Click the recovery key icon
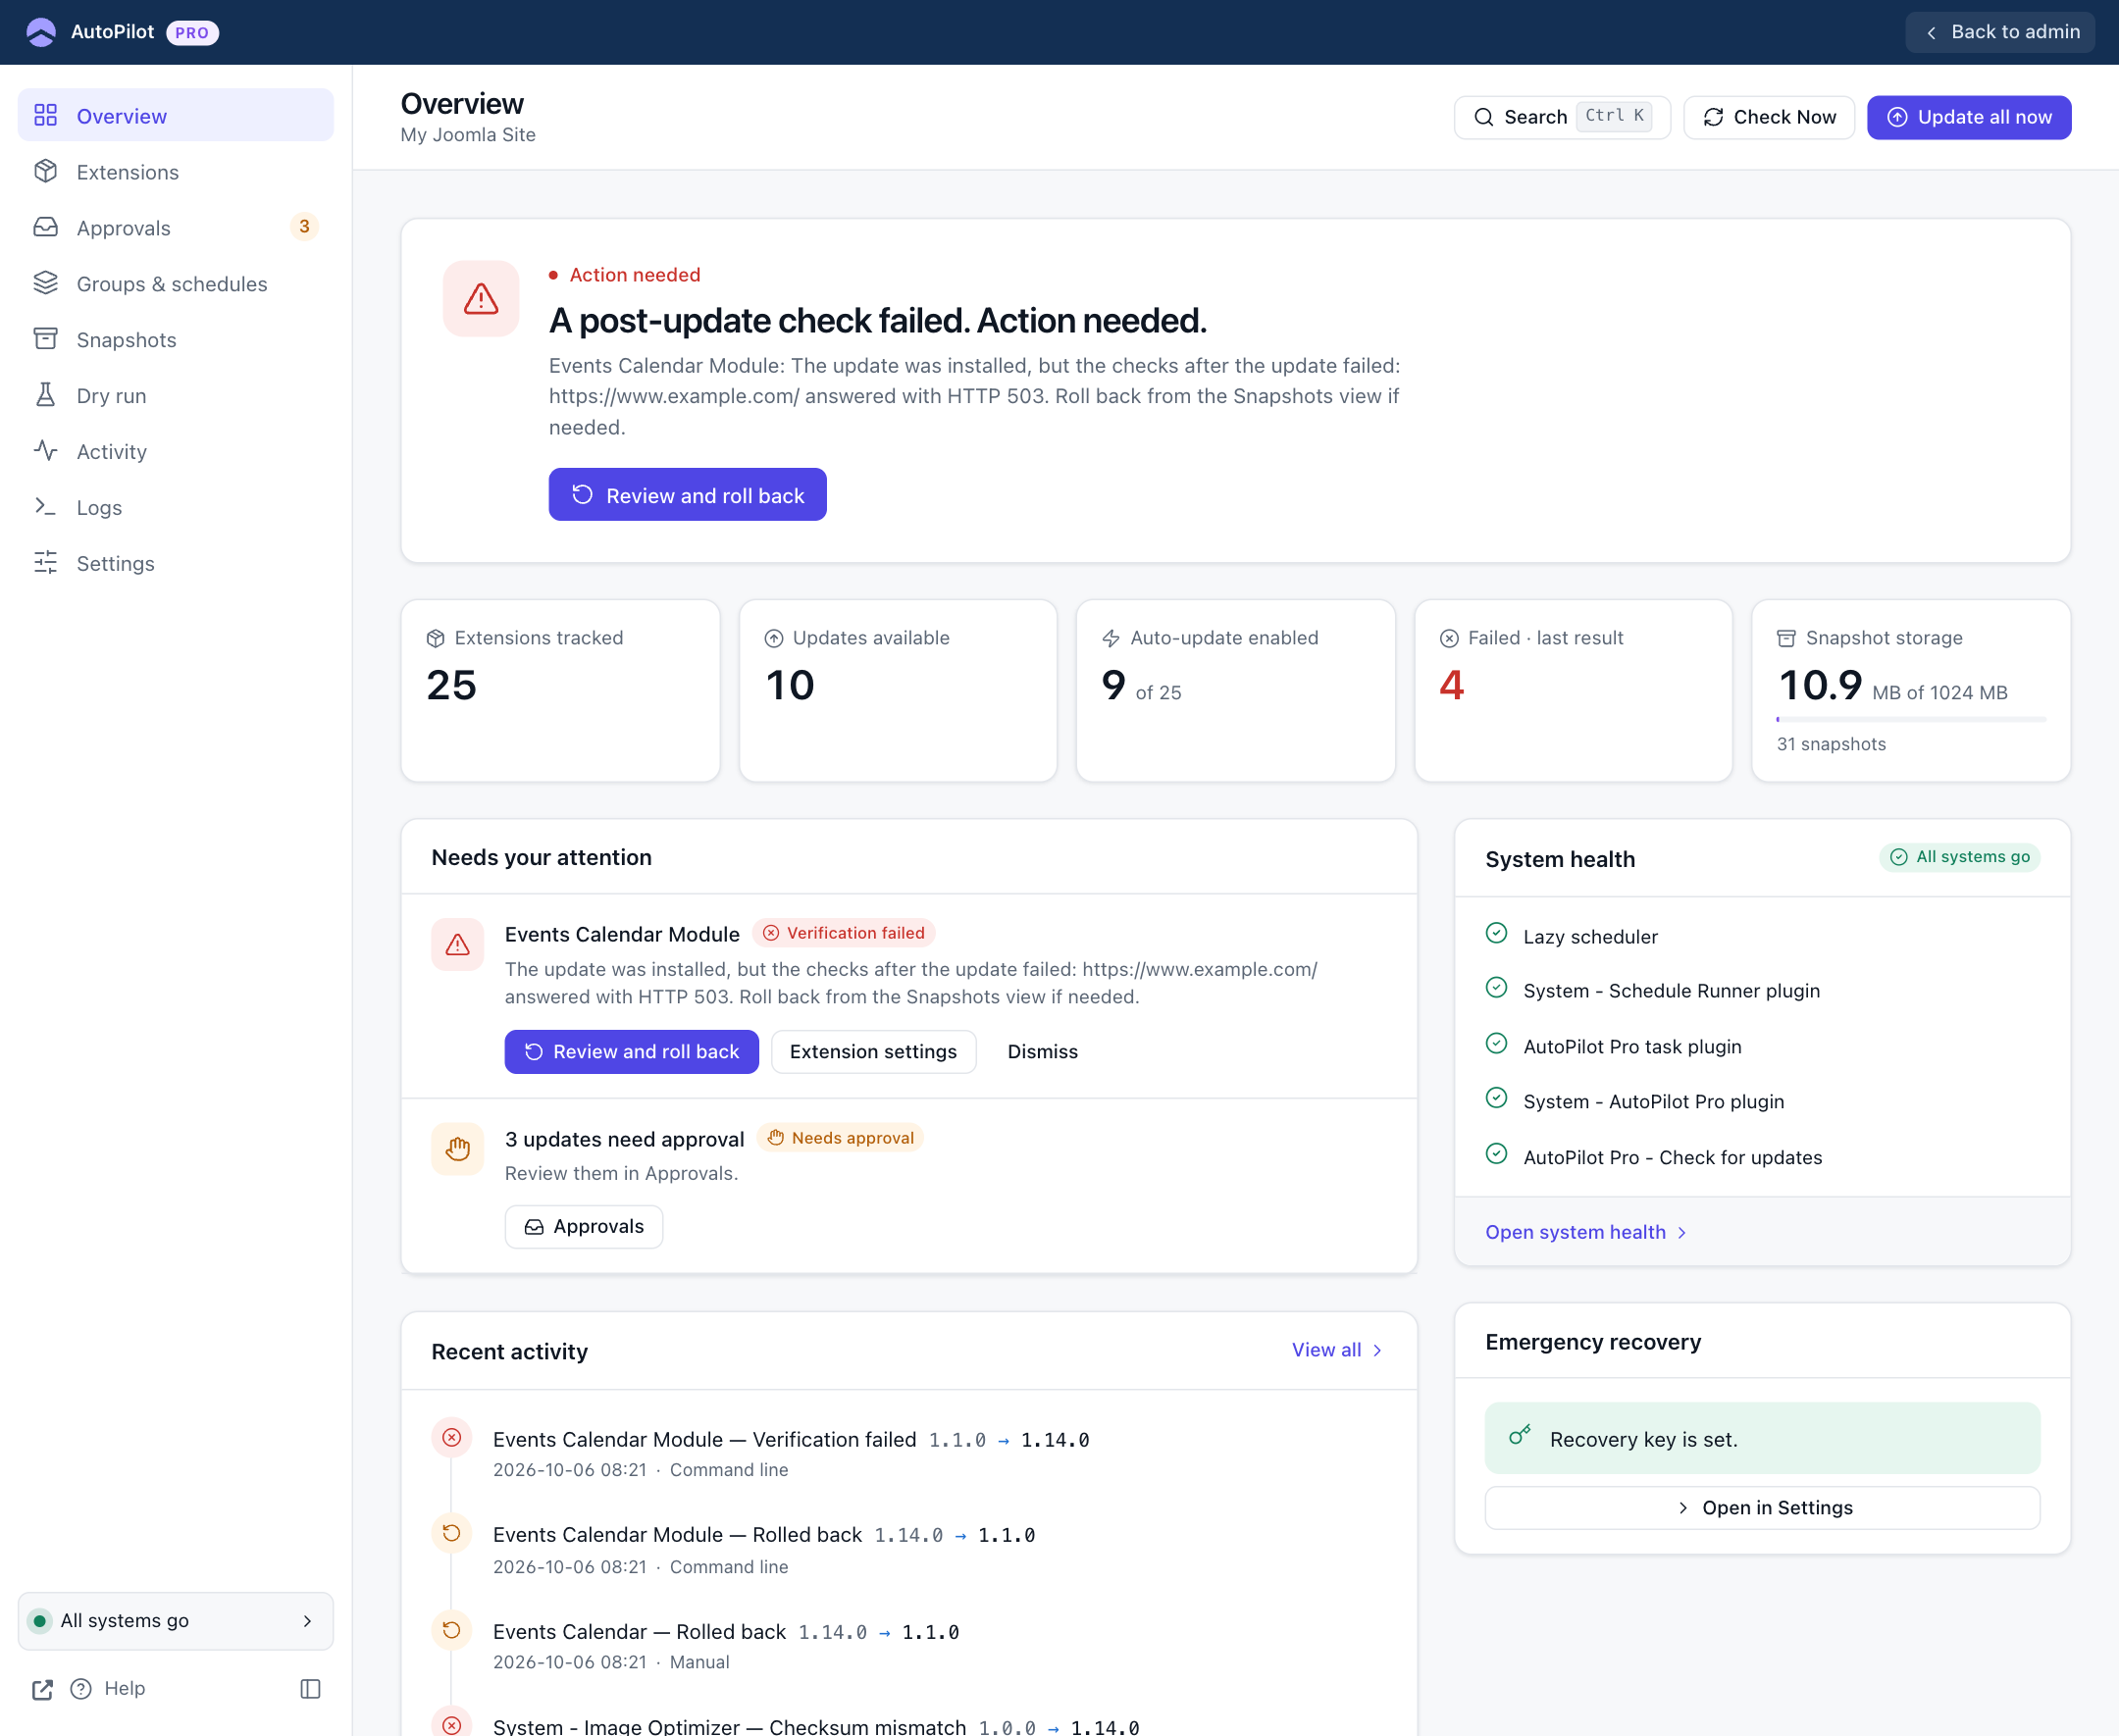This screenshot has height=1736, width=2119. pos(1520,1436)
